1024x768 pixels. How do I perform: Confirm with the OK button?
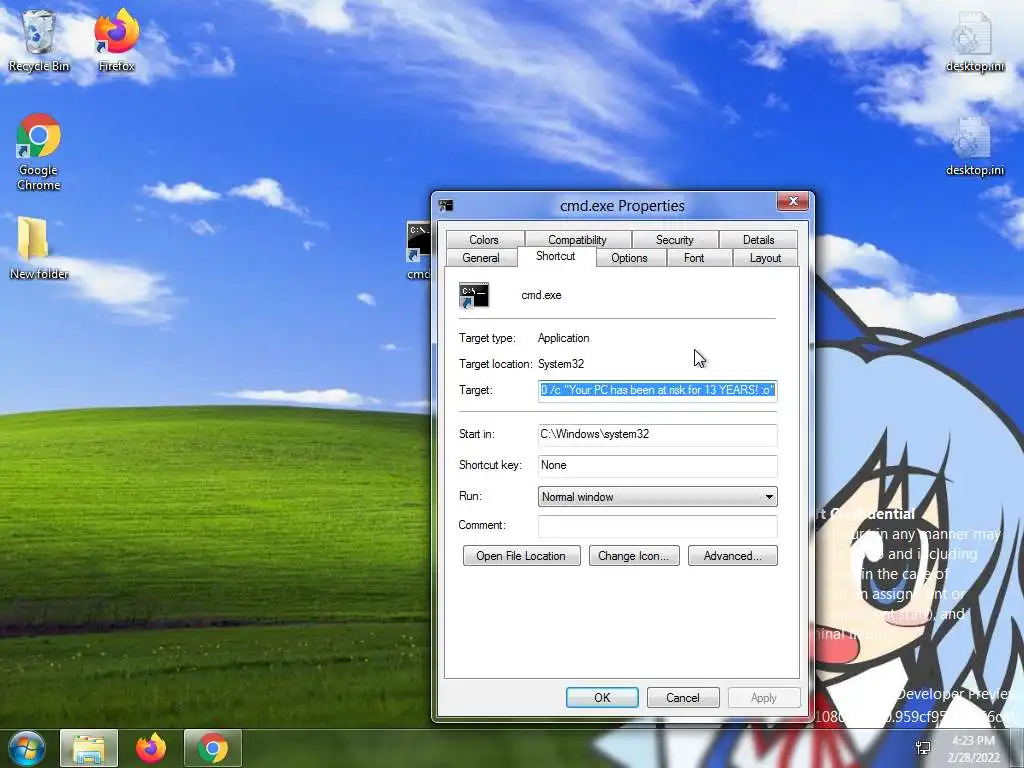coord(602,697)
